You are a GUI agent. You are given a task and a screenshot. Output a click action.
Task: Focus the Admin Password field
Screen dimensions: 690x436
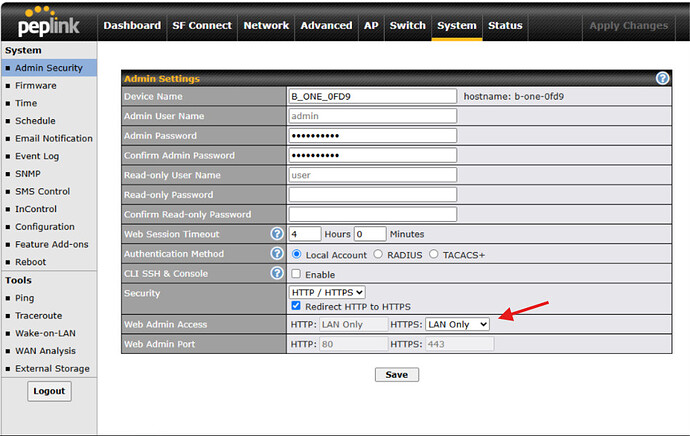pyautogui.click(x=373, y=136)
